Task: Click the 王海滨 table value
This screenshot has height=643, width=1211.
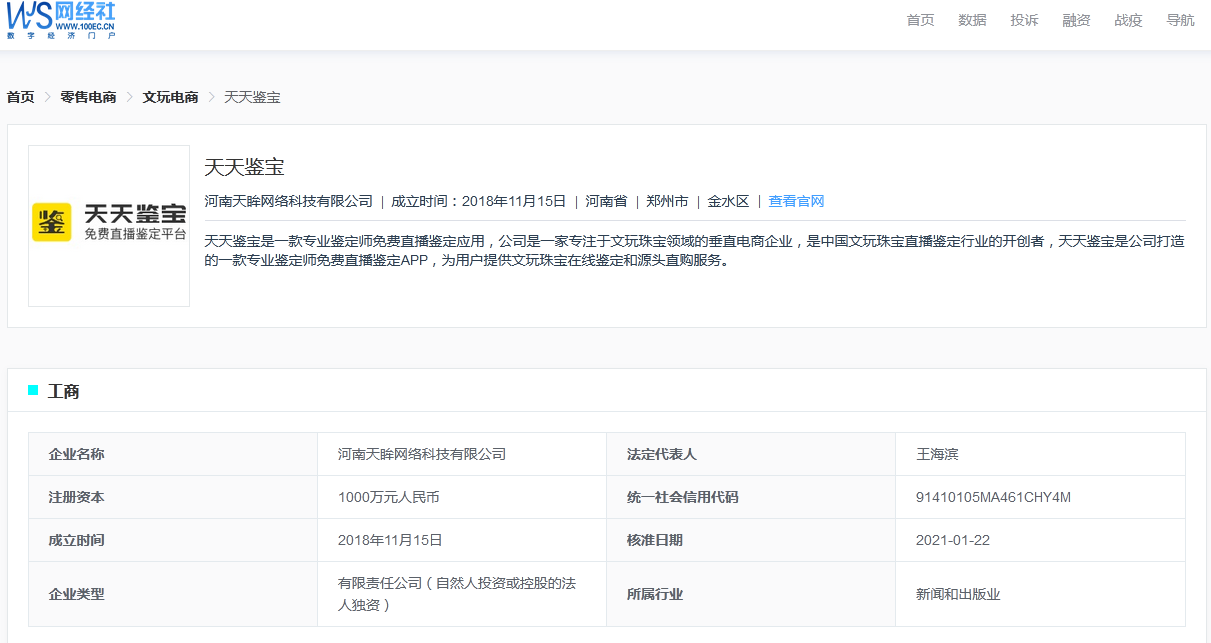Action: [937, 454]
